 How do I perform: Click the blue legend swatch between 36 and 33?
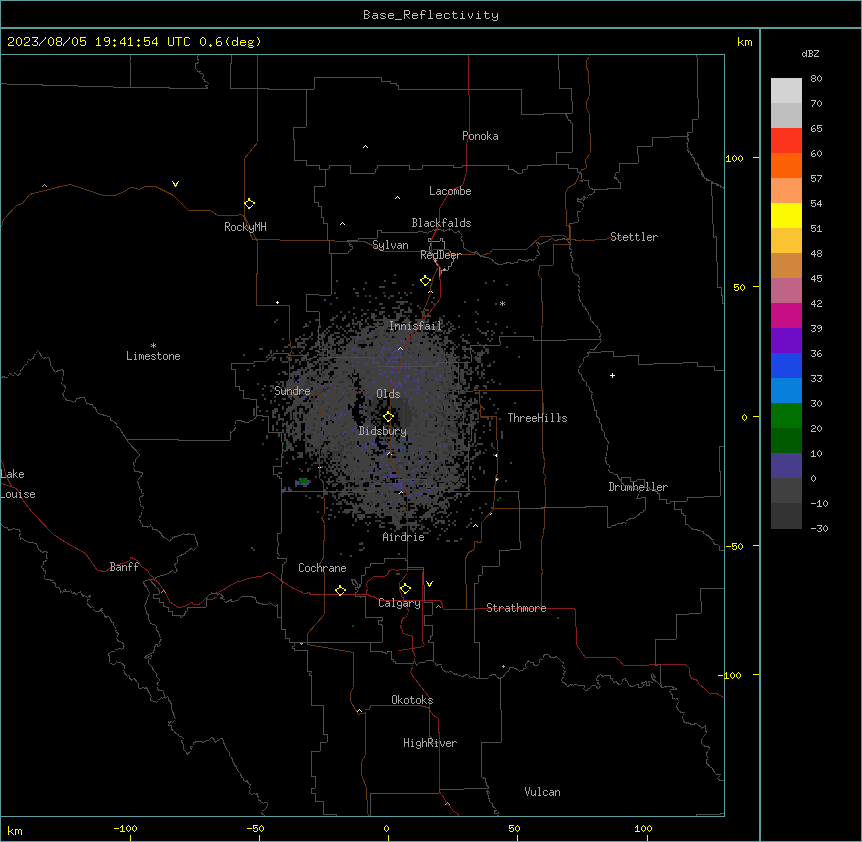click(786, 365)
